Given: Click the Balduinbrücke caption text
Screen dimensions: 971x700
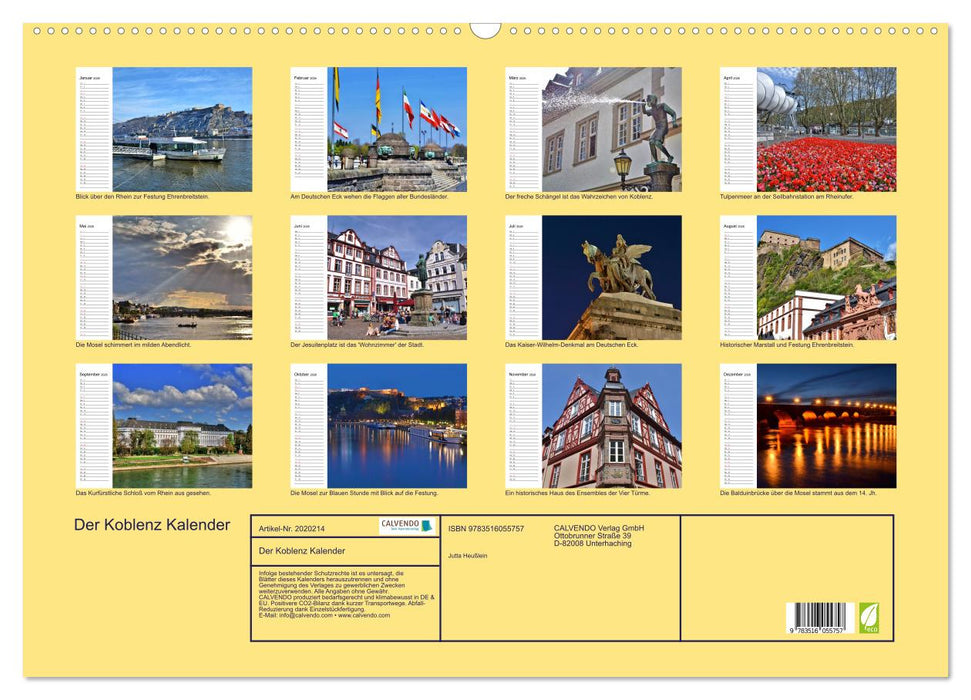Looking at the screenshot, I should 800,493.
